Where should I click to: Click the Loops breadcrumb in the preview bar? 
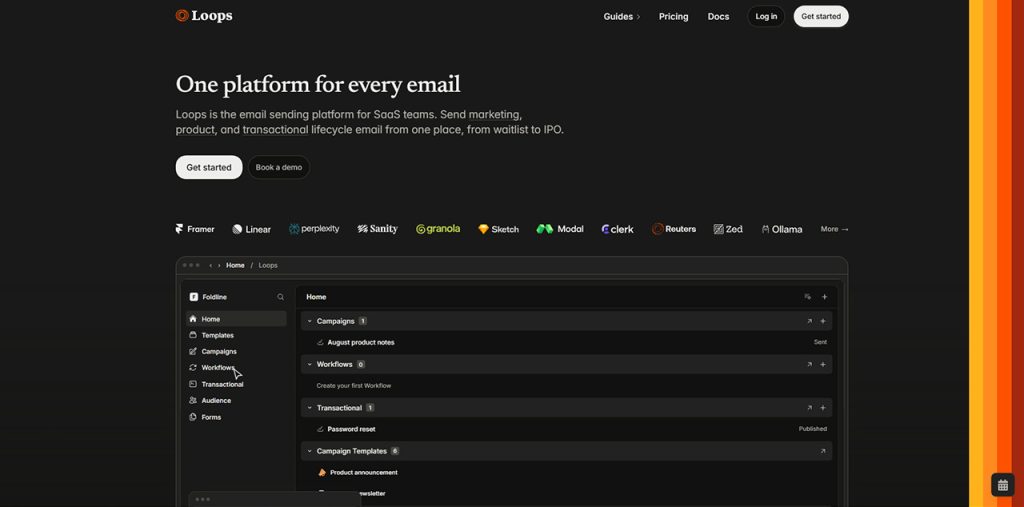click(x=268, y=265)
